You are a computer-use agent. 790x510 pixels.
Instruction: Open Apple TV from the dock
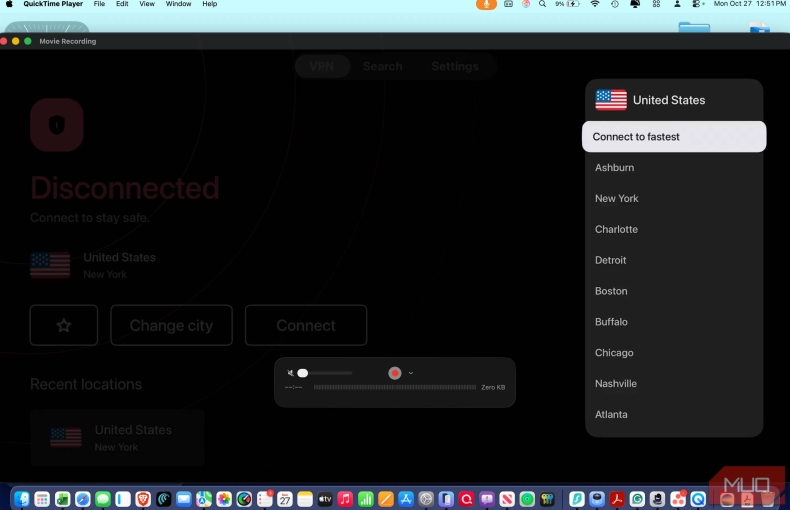(325, 498)
